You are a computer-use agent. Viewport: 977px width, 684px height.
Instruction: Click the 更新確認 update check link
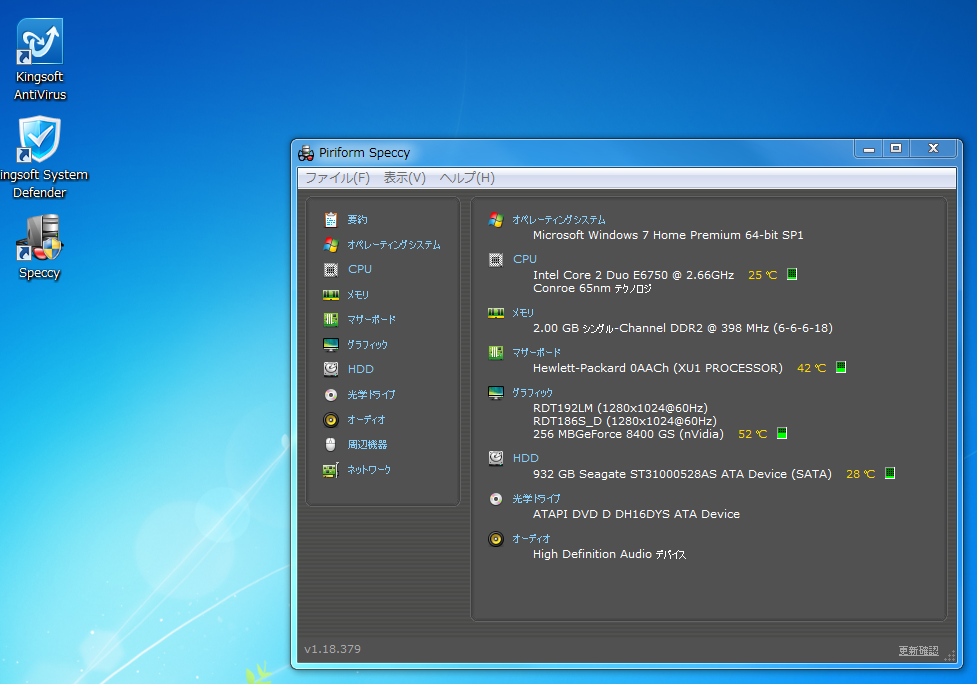[918, 651]
